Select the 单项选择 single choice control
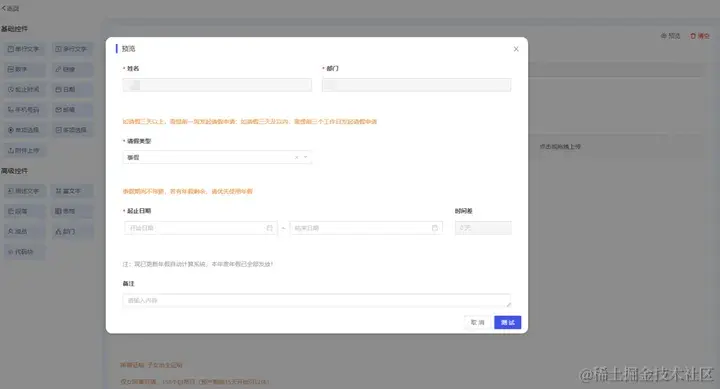This screenshot has height=389, width=720. [x=24, y=130]
